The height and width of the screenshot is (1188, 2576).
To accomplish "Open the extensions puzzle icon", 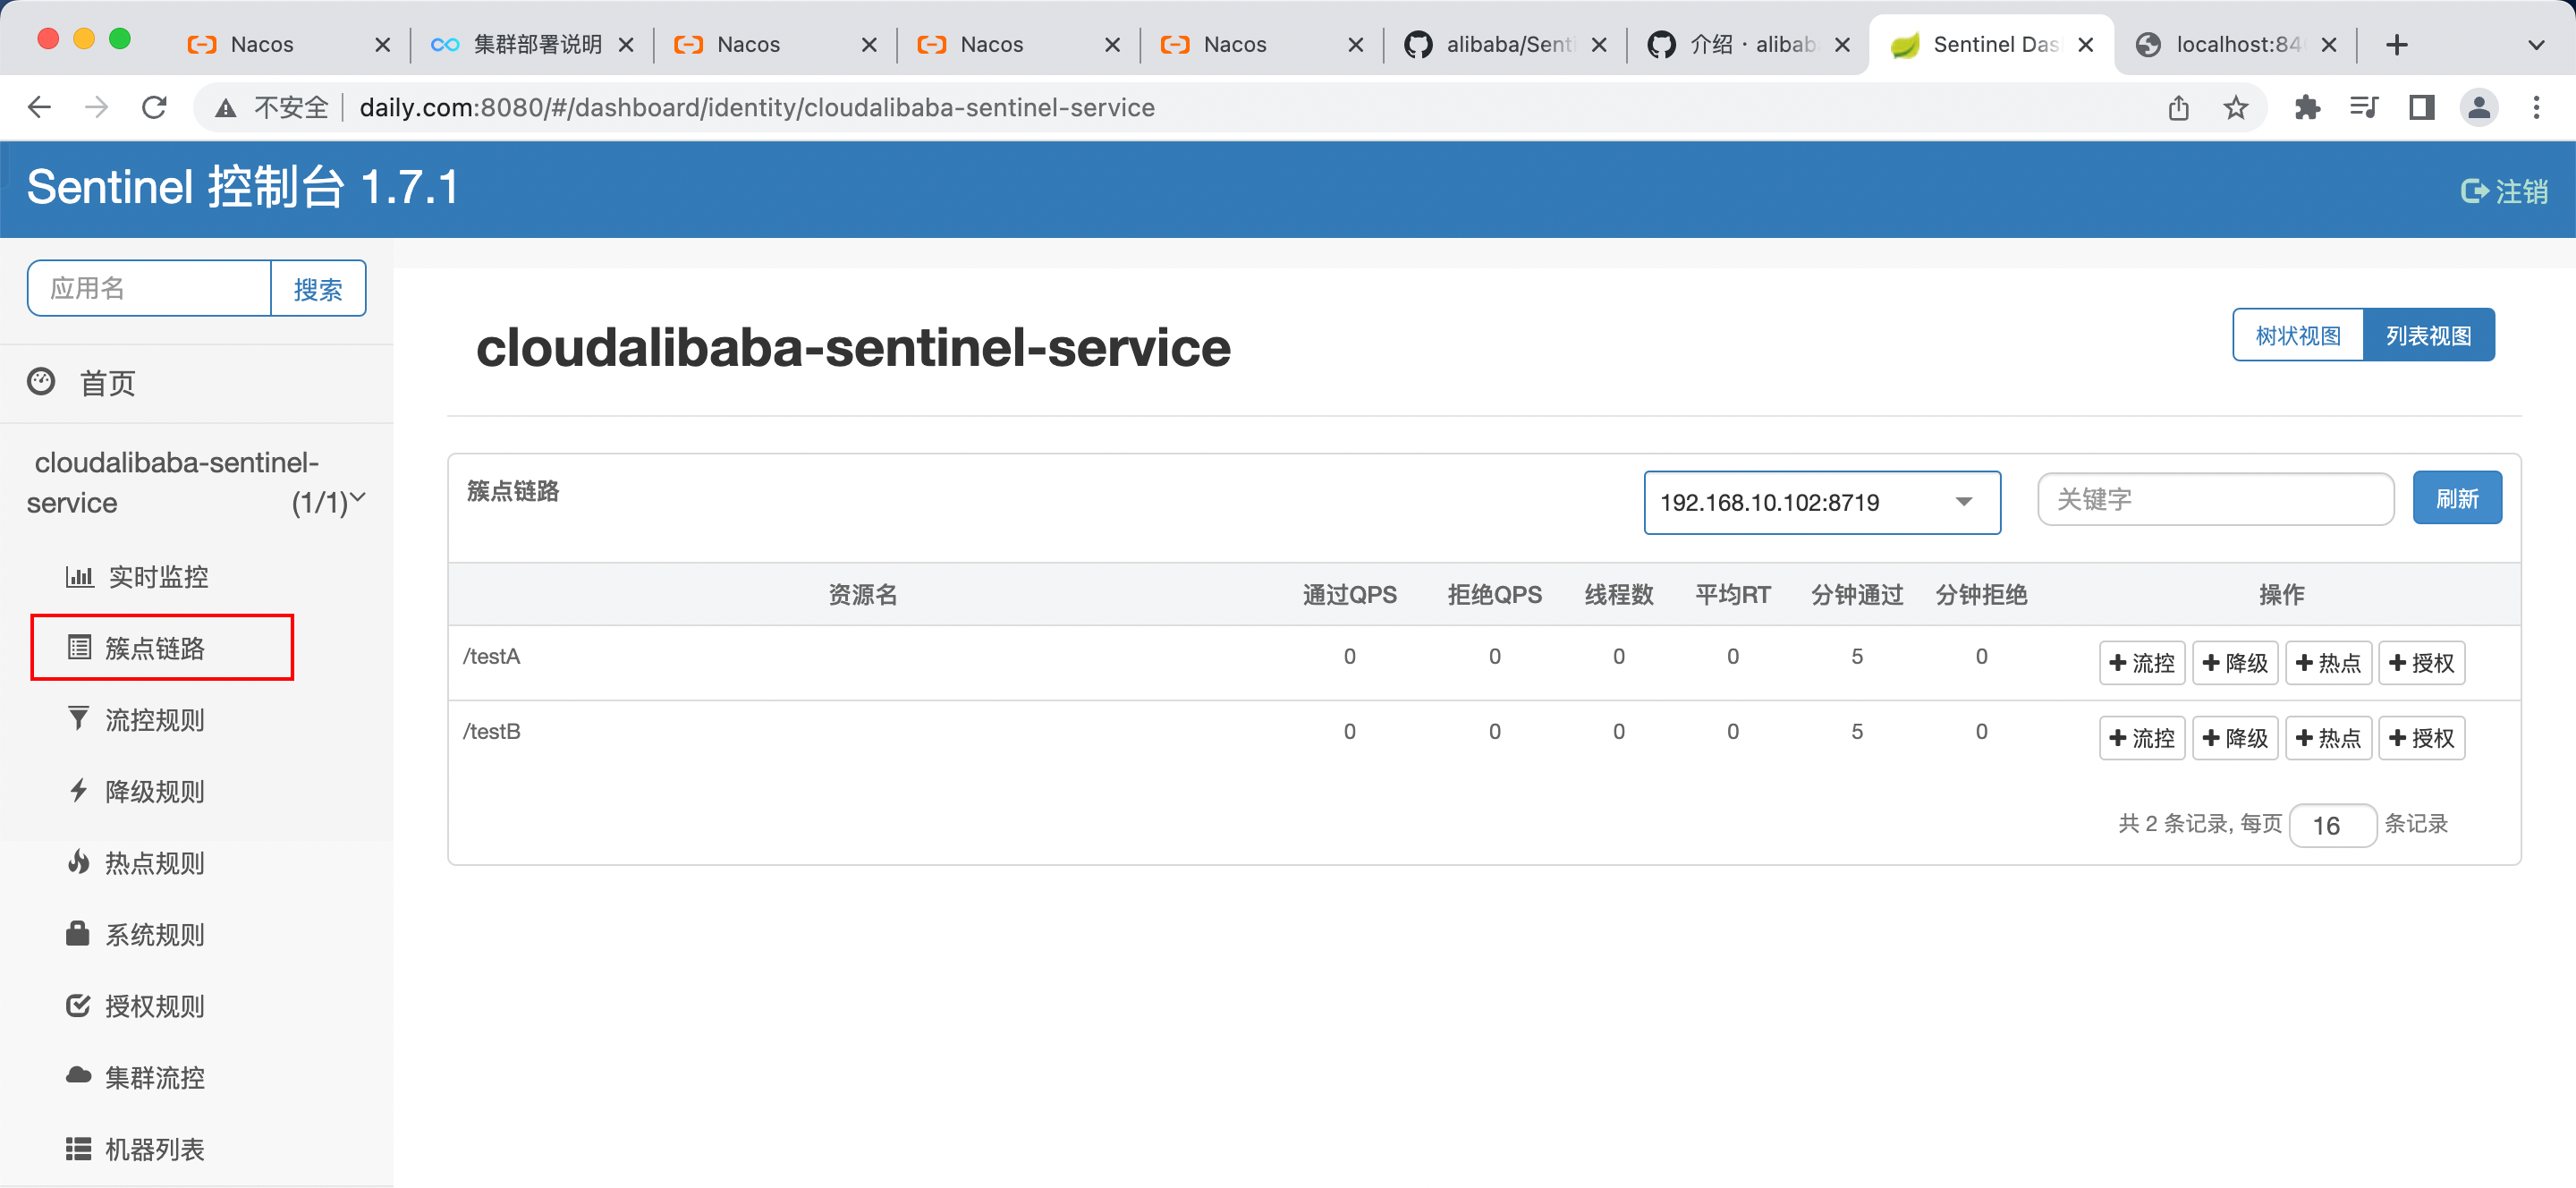I will point(2307,107).
